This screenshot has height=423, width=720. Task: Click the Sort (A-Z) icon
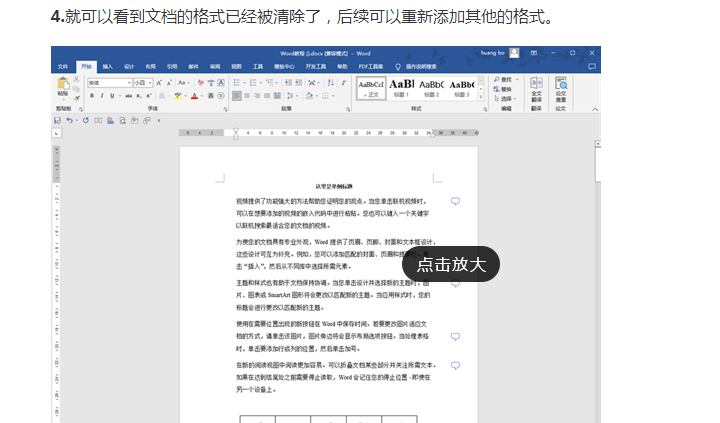click(x=331, y=83)
